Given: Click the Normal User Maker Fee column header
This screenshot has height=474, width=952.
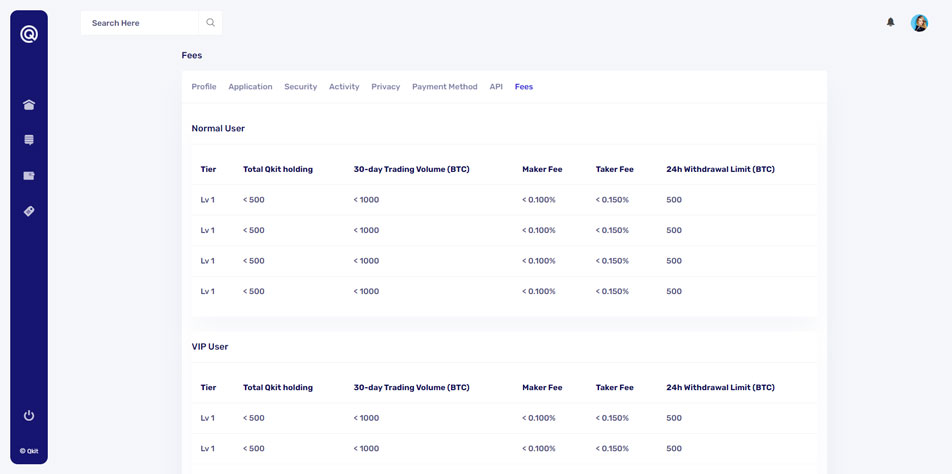Looking at the screenshot, I should 542,169.
